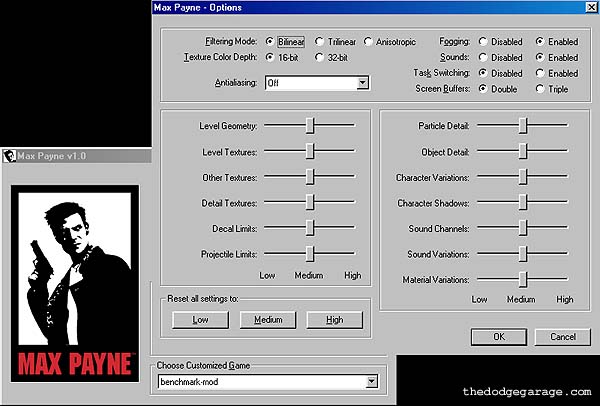Click the Filtering Mode label

pyautogui.click(x=231, y=41)
